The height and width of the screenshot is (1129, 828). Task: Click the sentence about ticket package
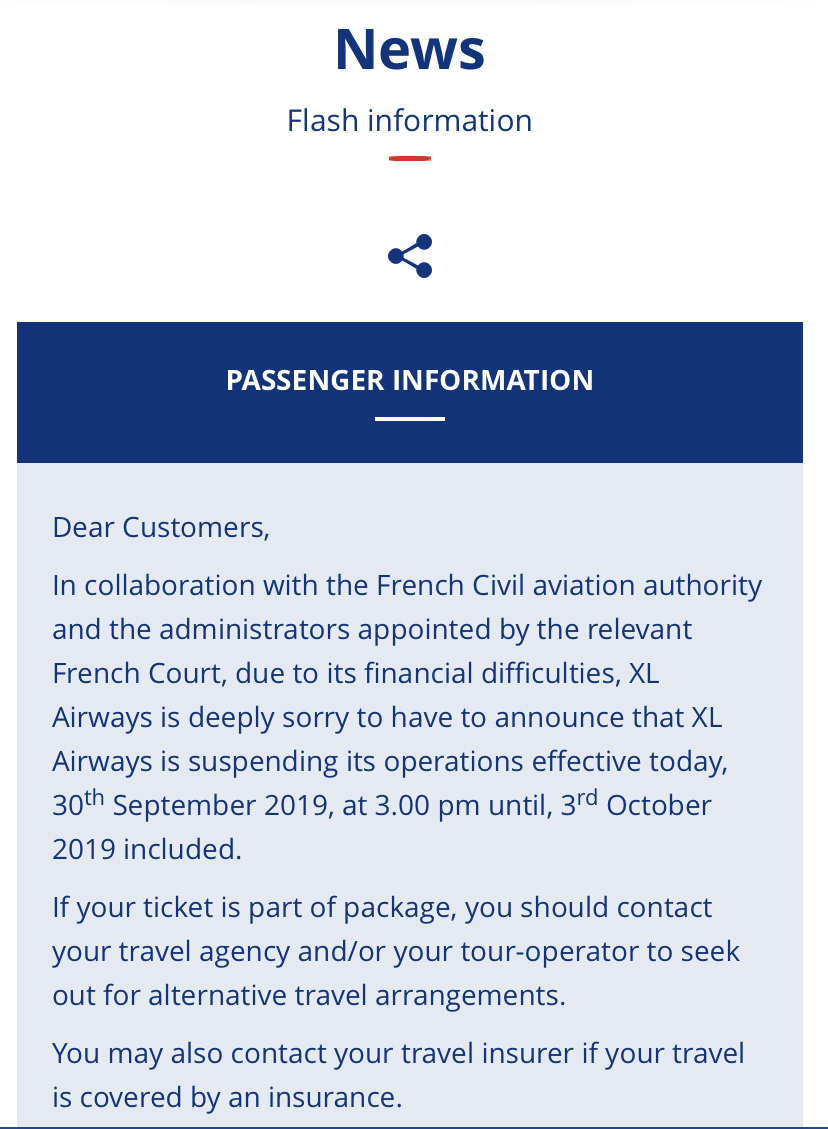pyautogui.click(x=382, y=908)
